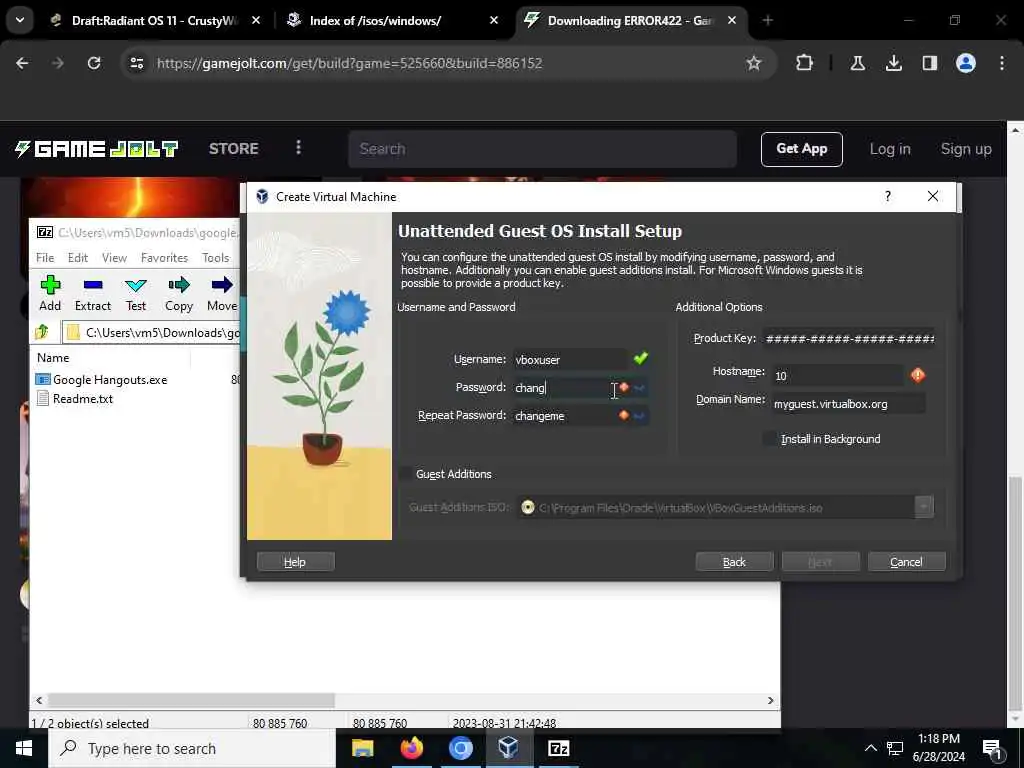
Task: Open Chrome downloads icon
Action: (893, 63)
